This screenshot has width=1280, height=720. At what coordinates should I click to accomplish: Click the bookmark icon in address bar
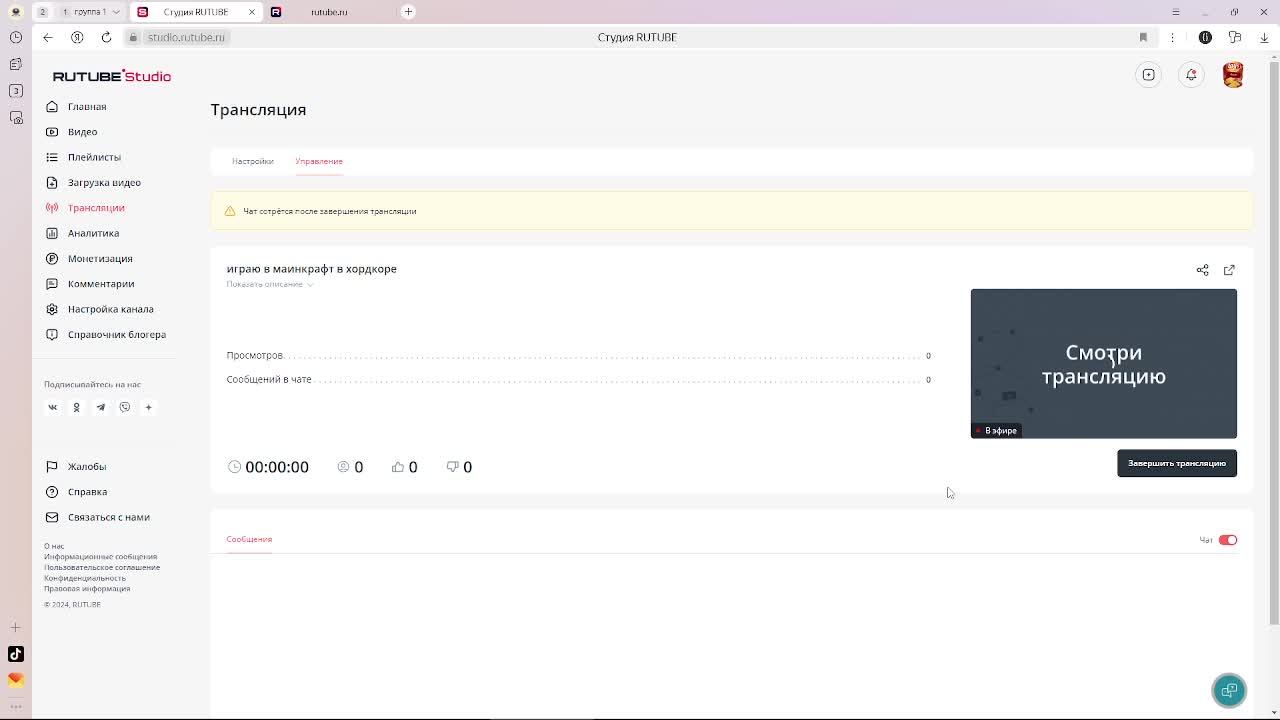(x=1143, y=37)
